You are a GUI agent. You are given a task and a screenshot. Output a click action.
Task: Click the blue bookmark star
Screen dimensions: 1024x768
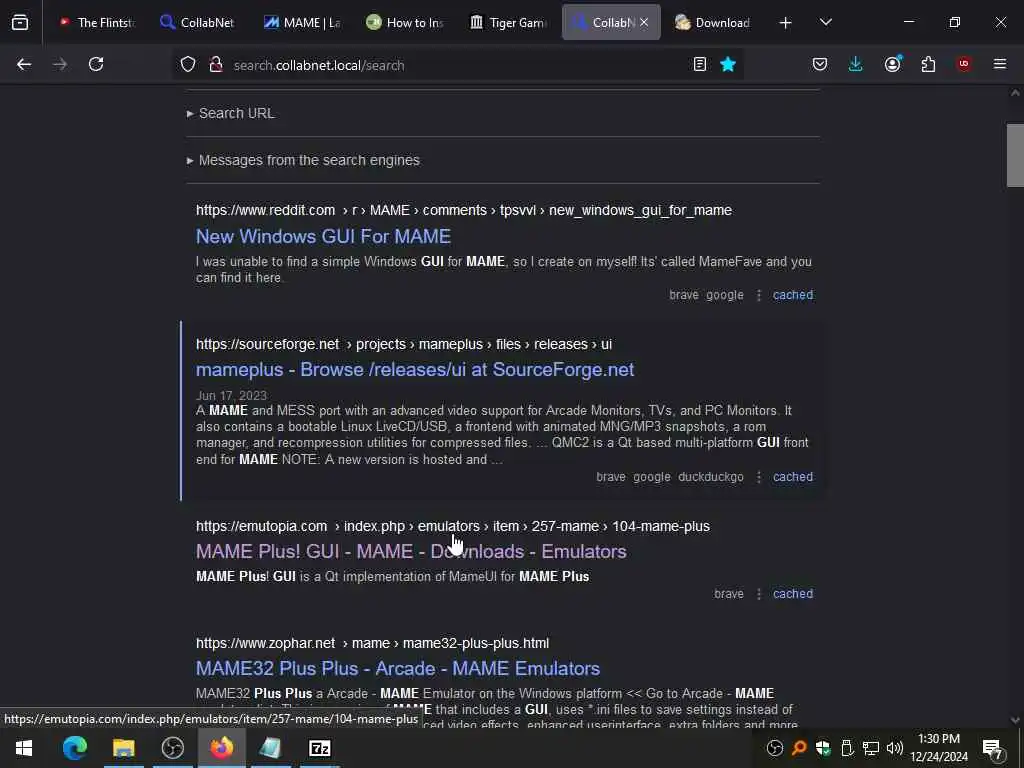click(x=728, y=64)
